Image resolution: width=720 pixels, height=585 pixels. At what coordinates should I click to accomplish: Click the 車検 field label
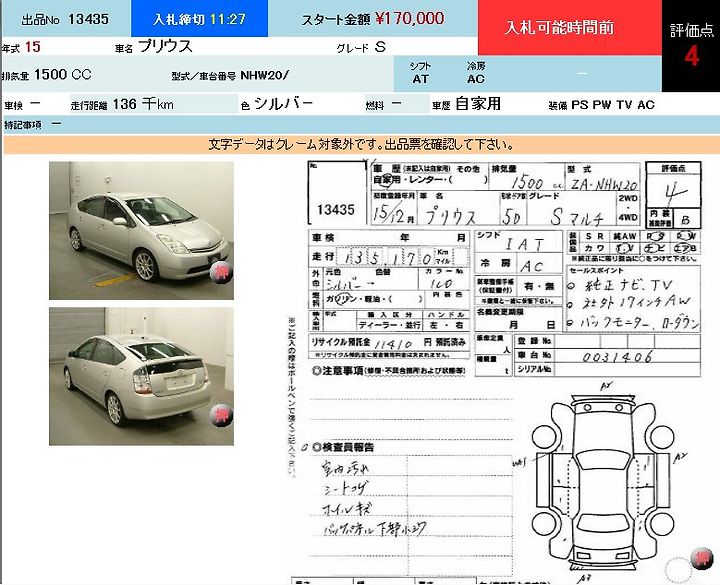pyautogui.click(x=13, y=106)
